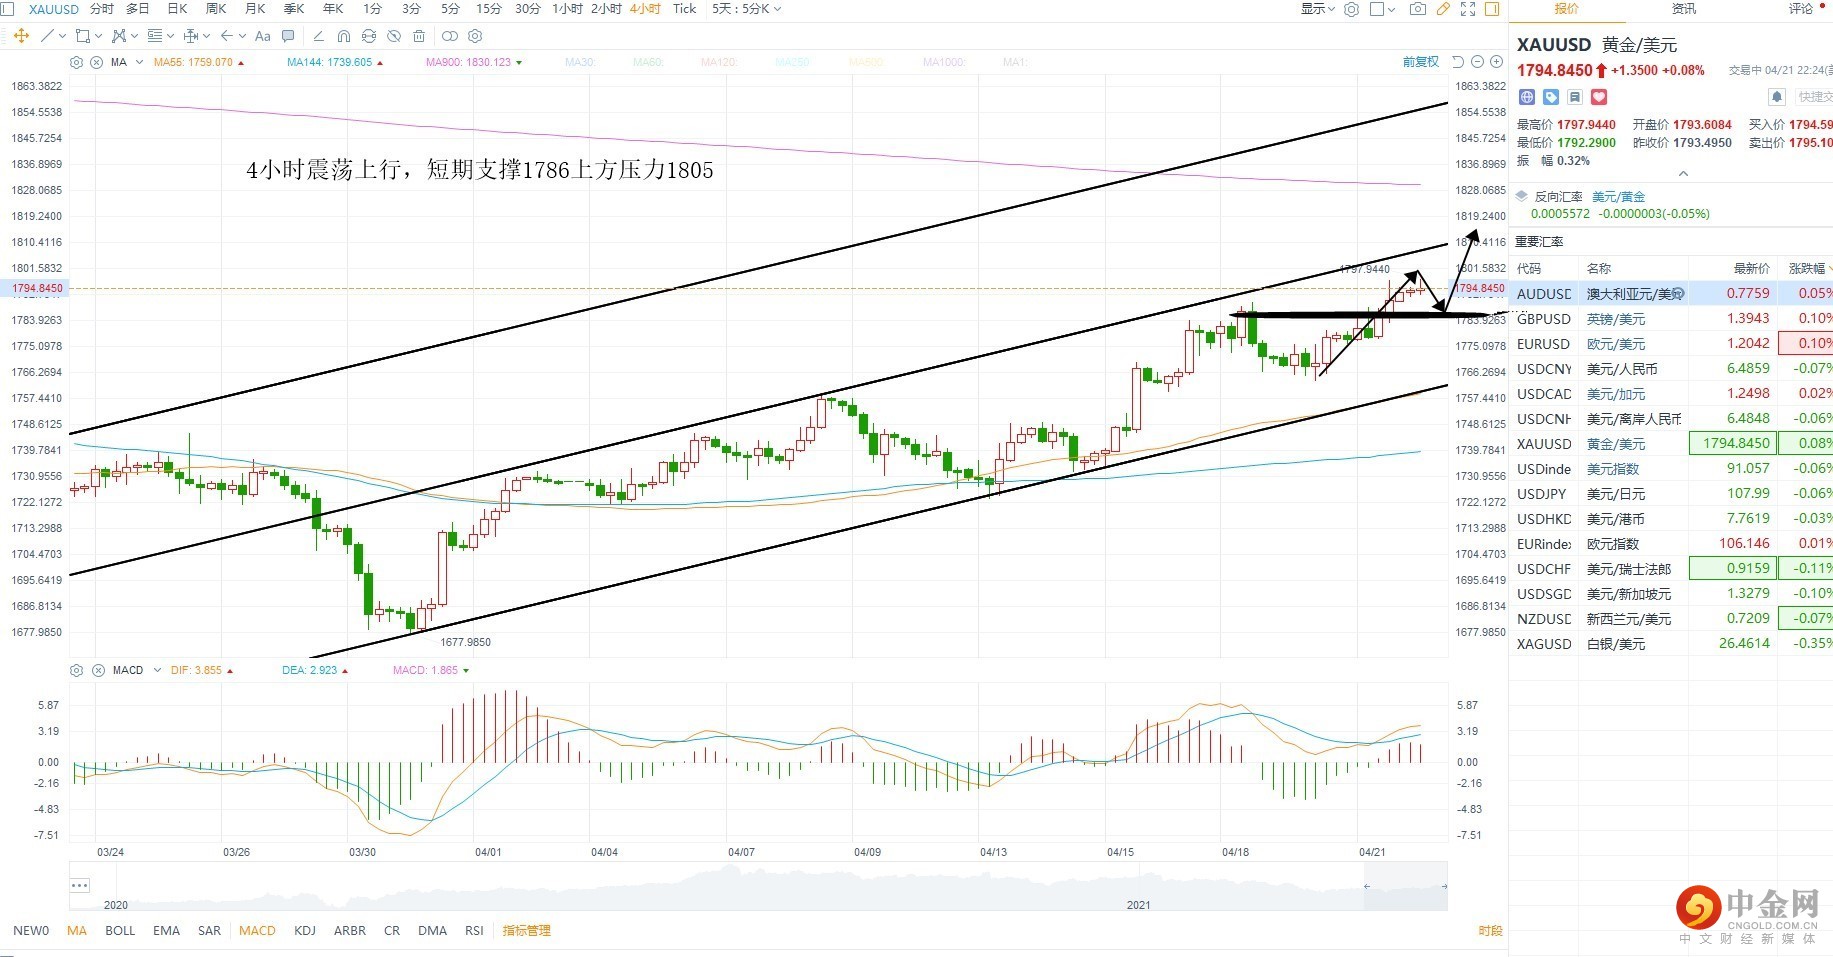
Task: Collapse the quote details chevron
Action: pyautogui.click(x=1683, y=173)
